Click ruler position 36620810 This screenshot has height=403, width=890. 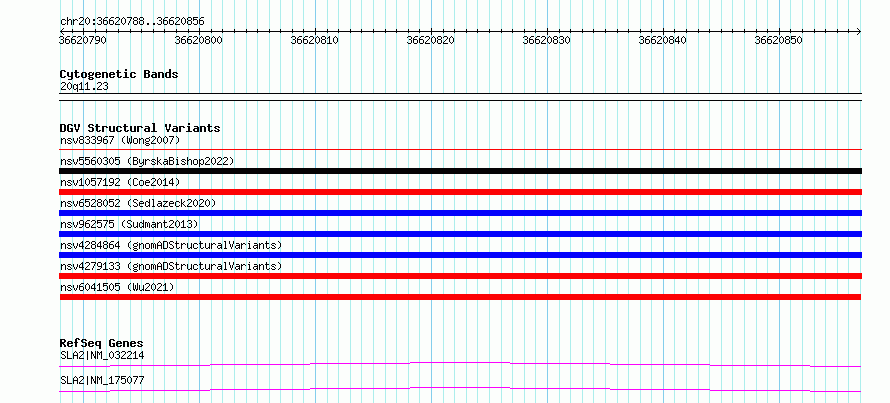click(x=314, y=40)
